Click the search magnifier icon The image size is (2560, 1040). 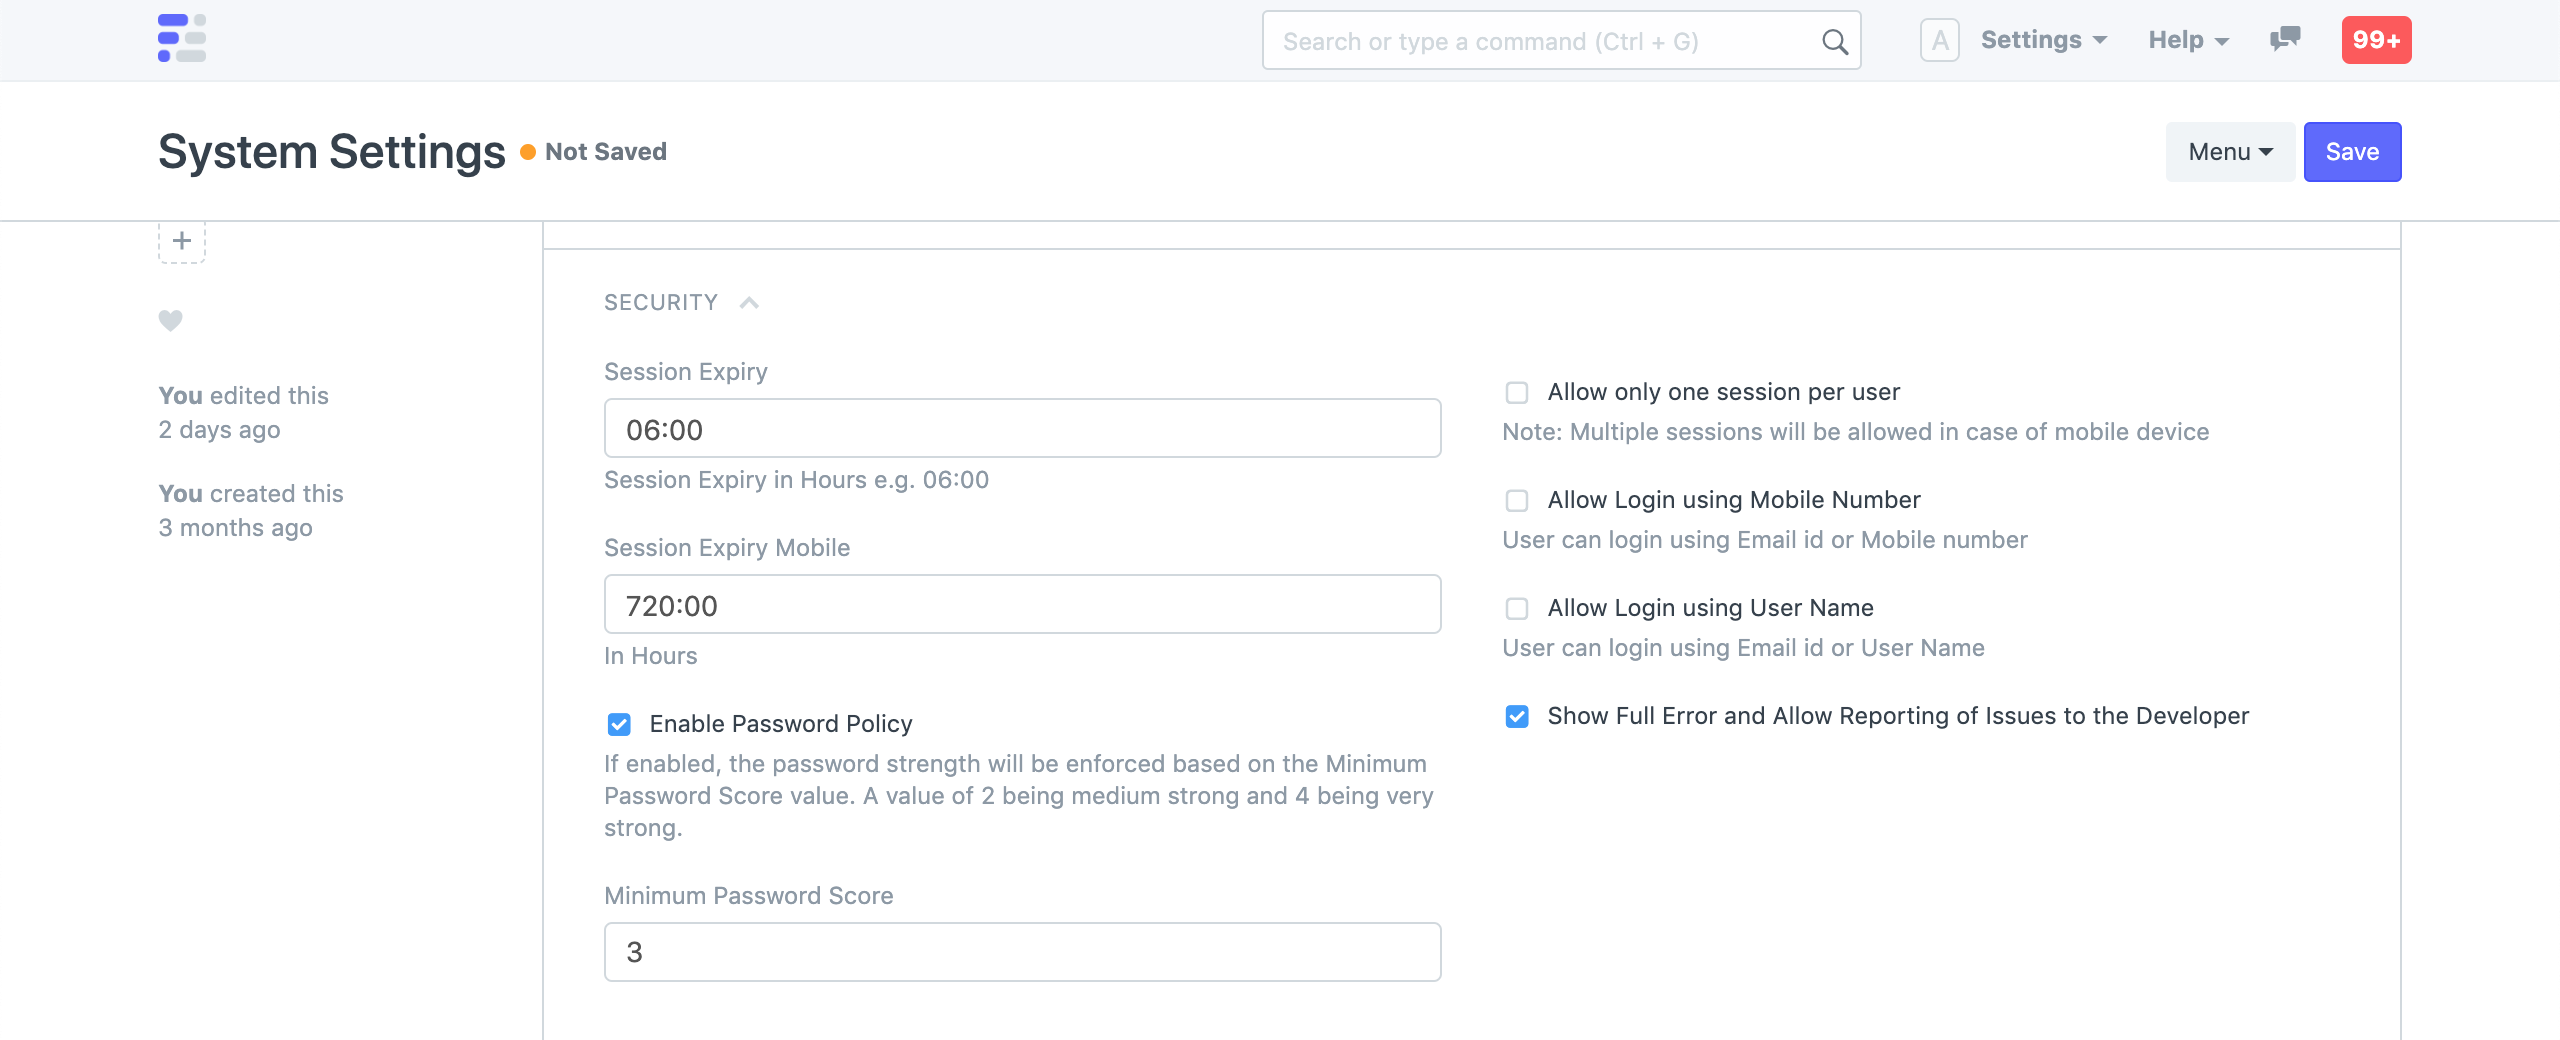pyautogui.click(x=1834, y=41)
